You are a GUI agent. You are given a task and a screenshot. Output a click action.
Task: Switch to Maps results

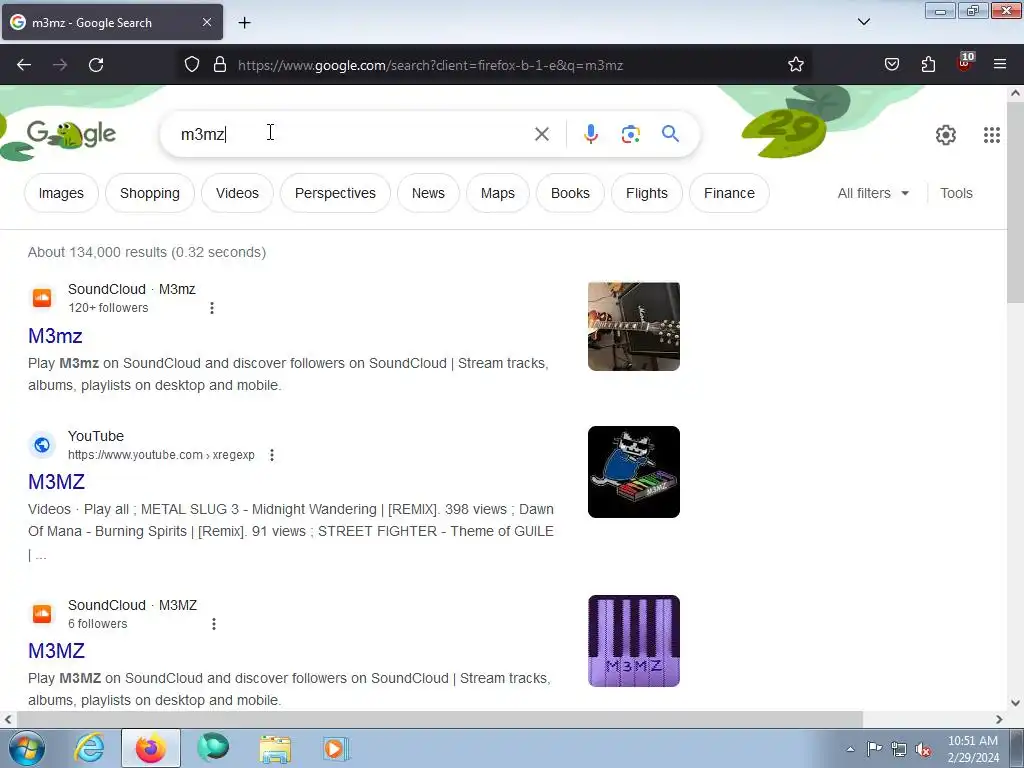point(498,193)
